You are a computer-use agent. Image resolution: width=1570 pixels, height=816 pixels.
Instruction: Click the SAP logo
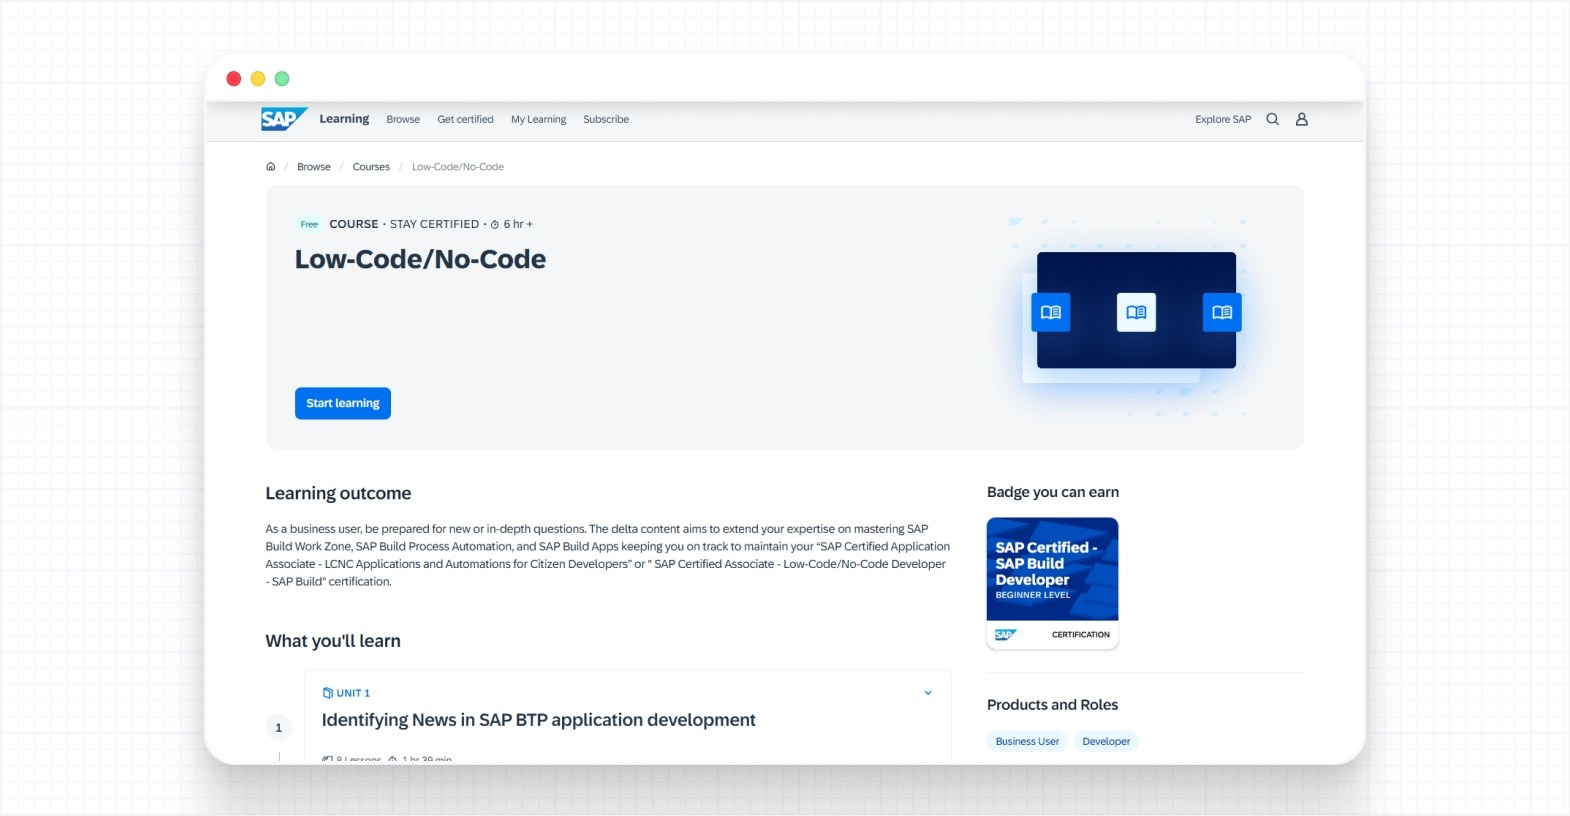[x=284, y=119]
